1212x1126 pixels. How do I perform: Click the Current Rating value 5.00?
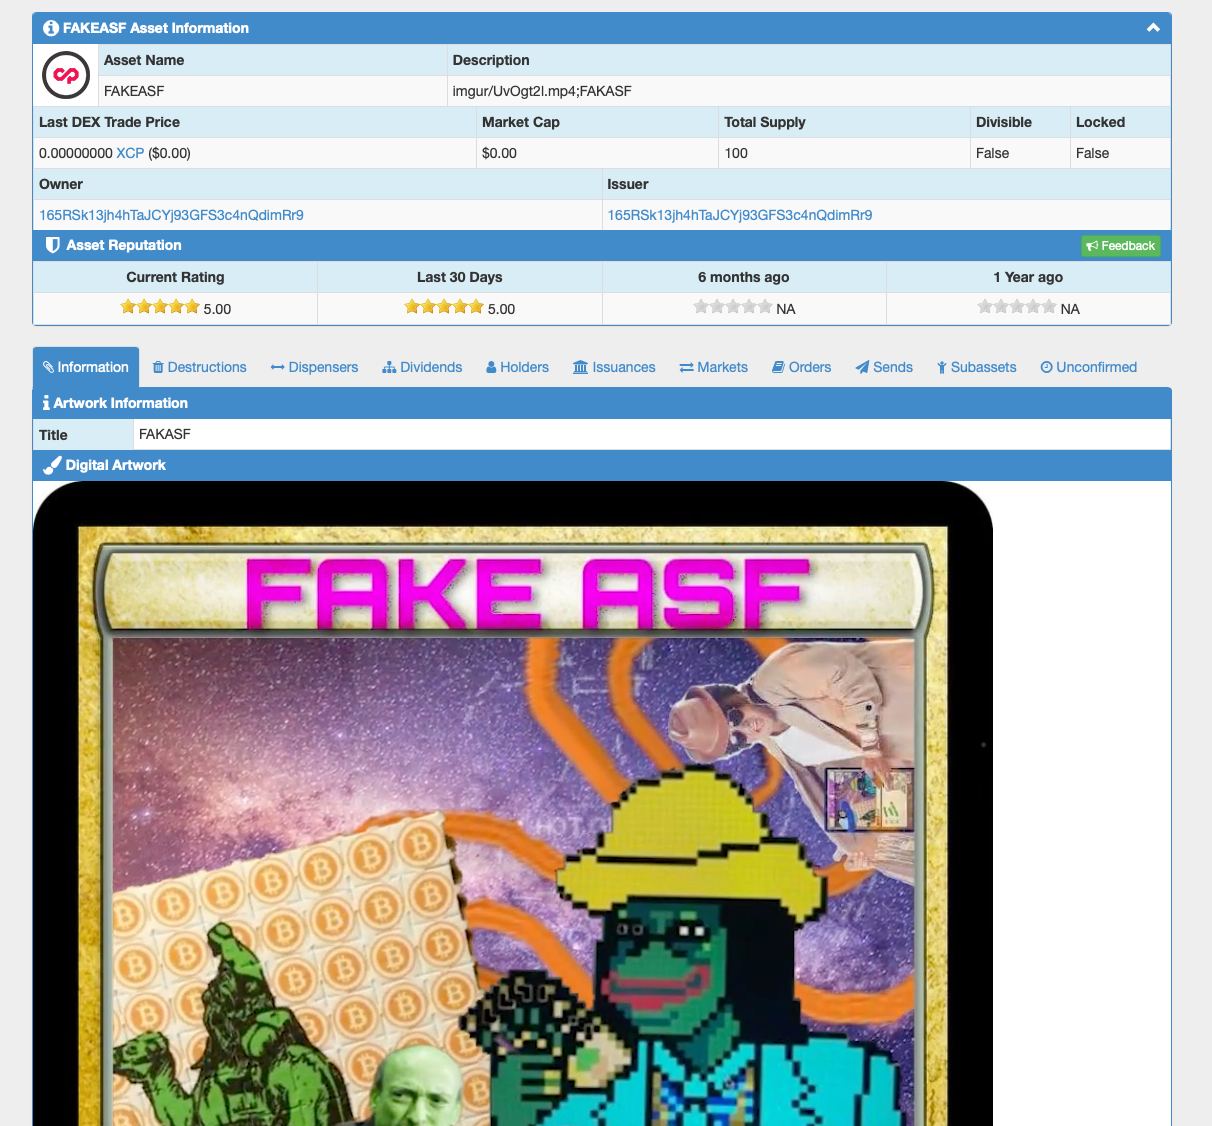click(x=217, y=309)
